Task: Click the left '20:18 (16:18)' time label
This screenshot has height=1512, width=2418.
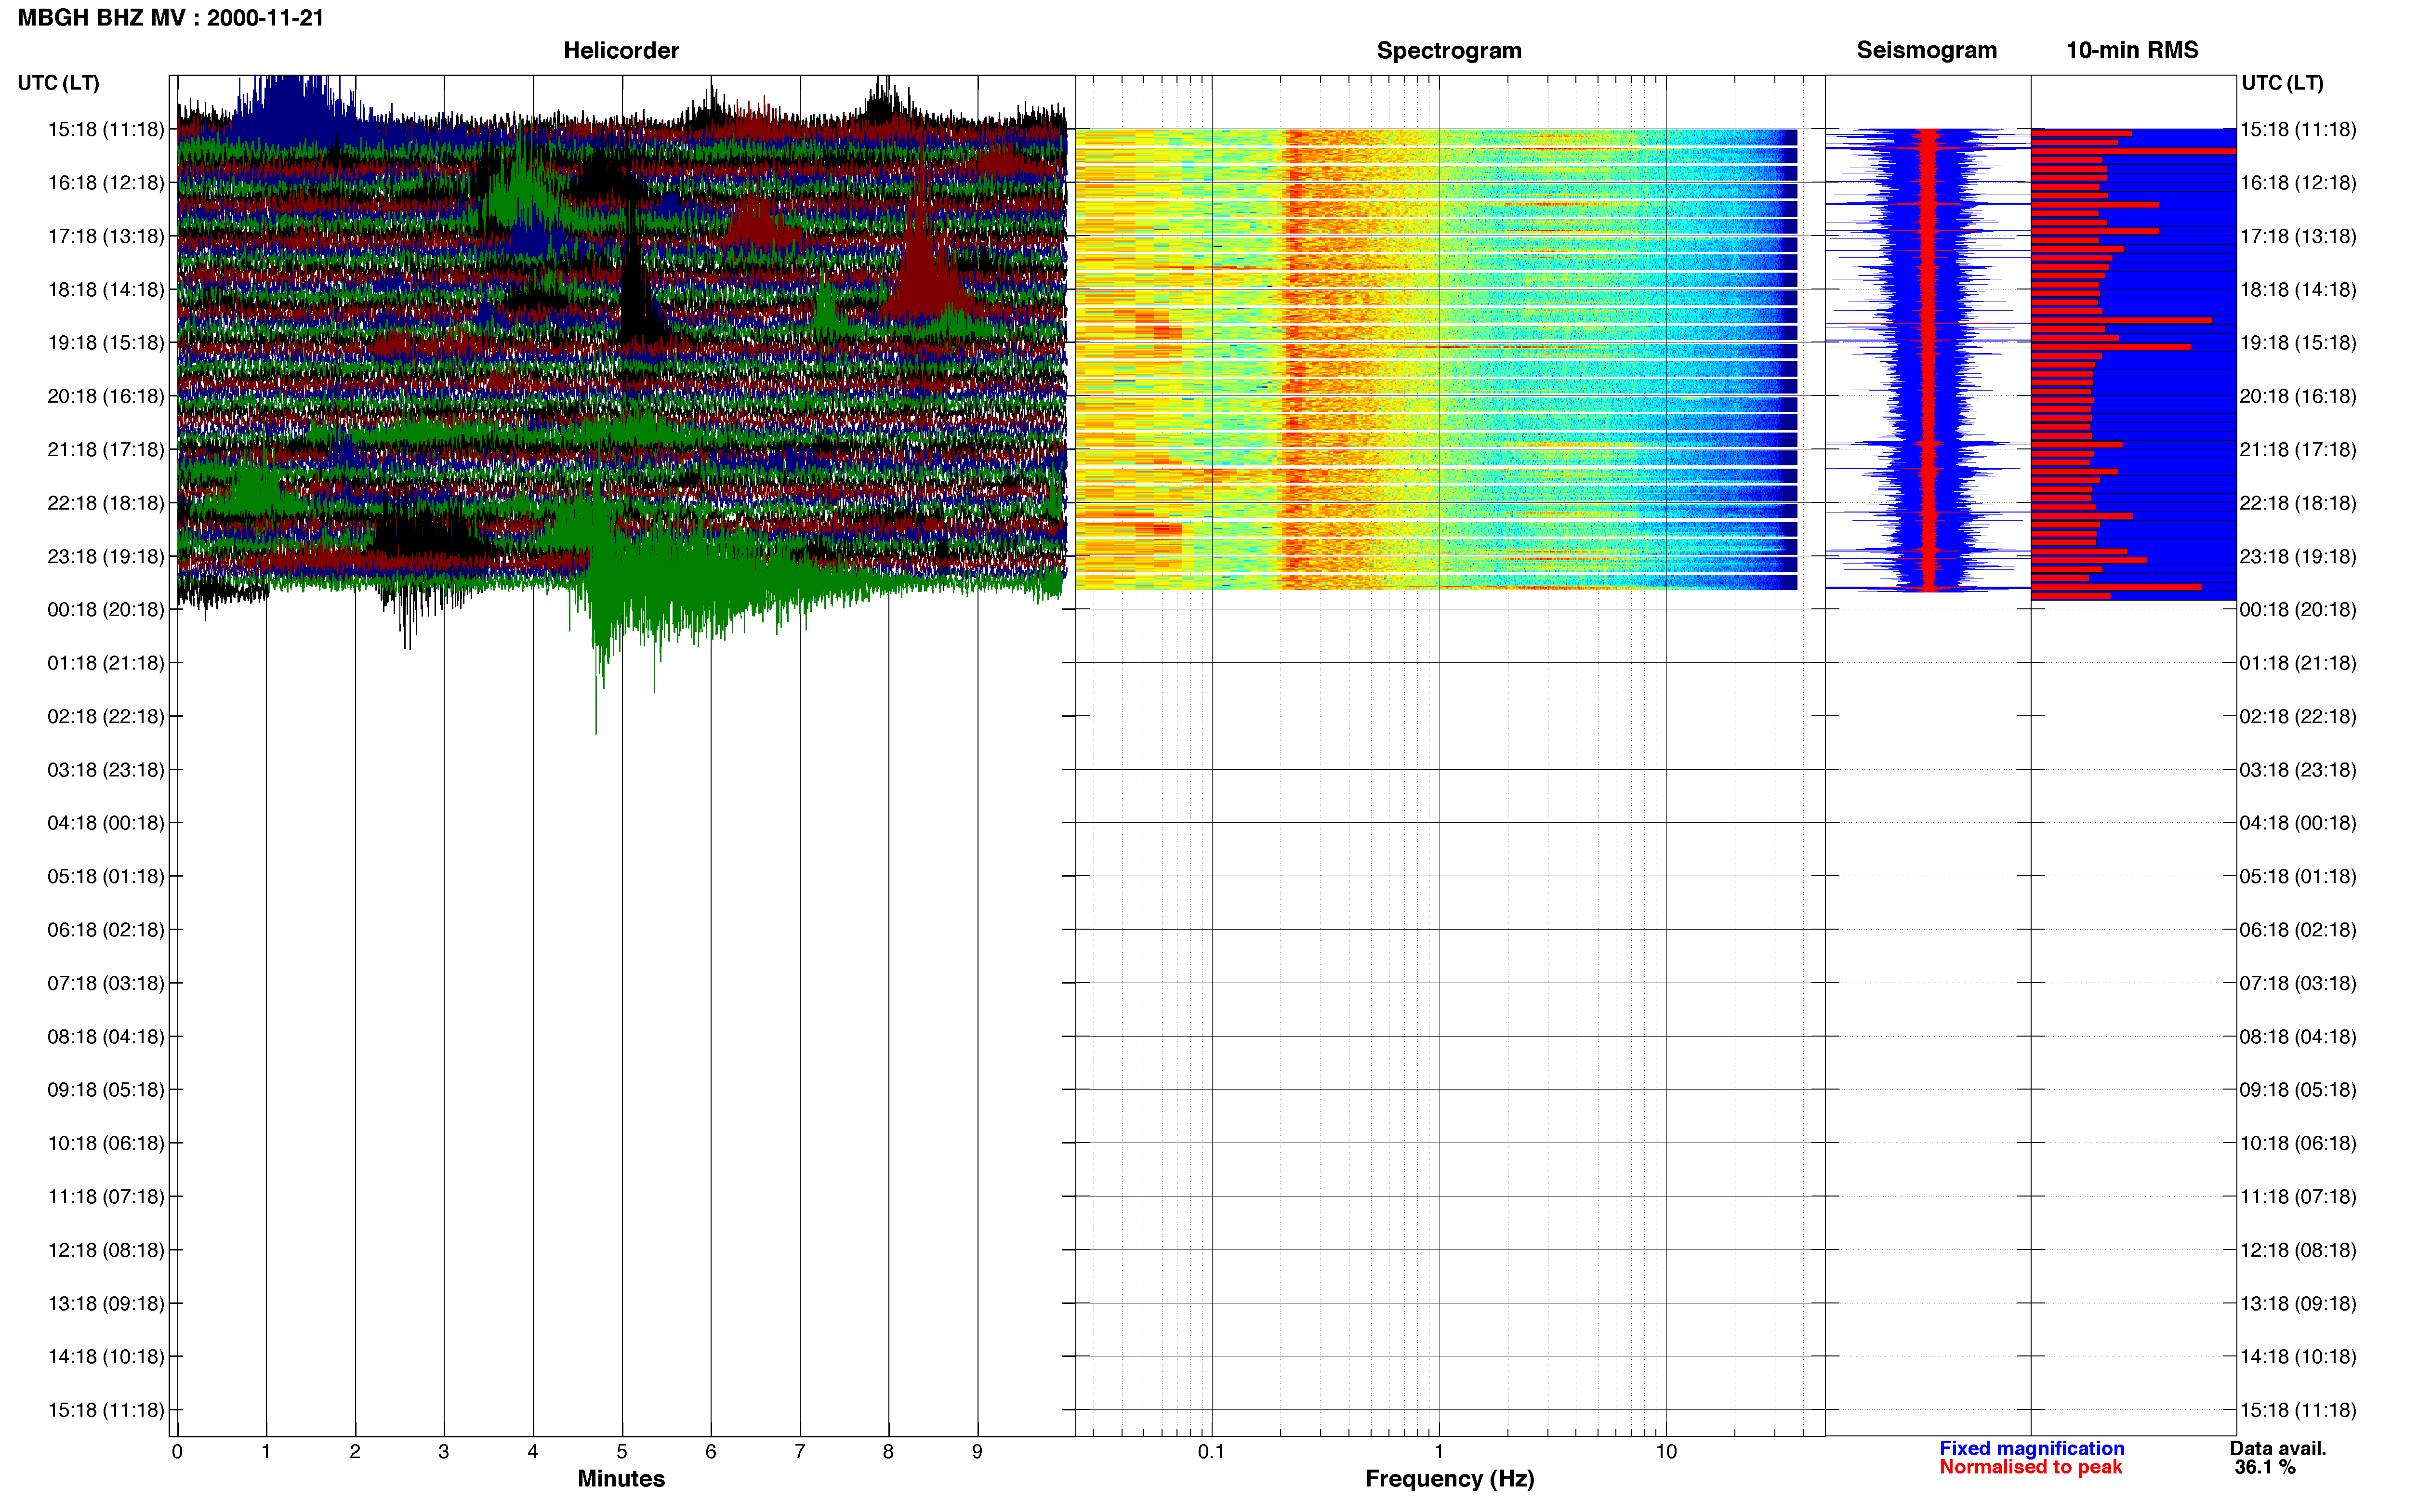Action: [x=106, y=396]
